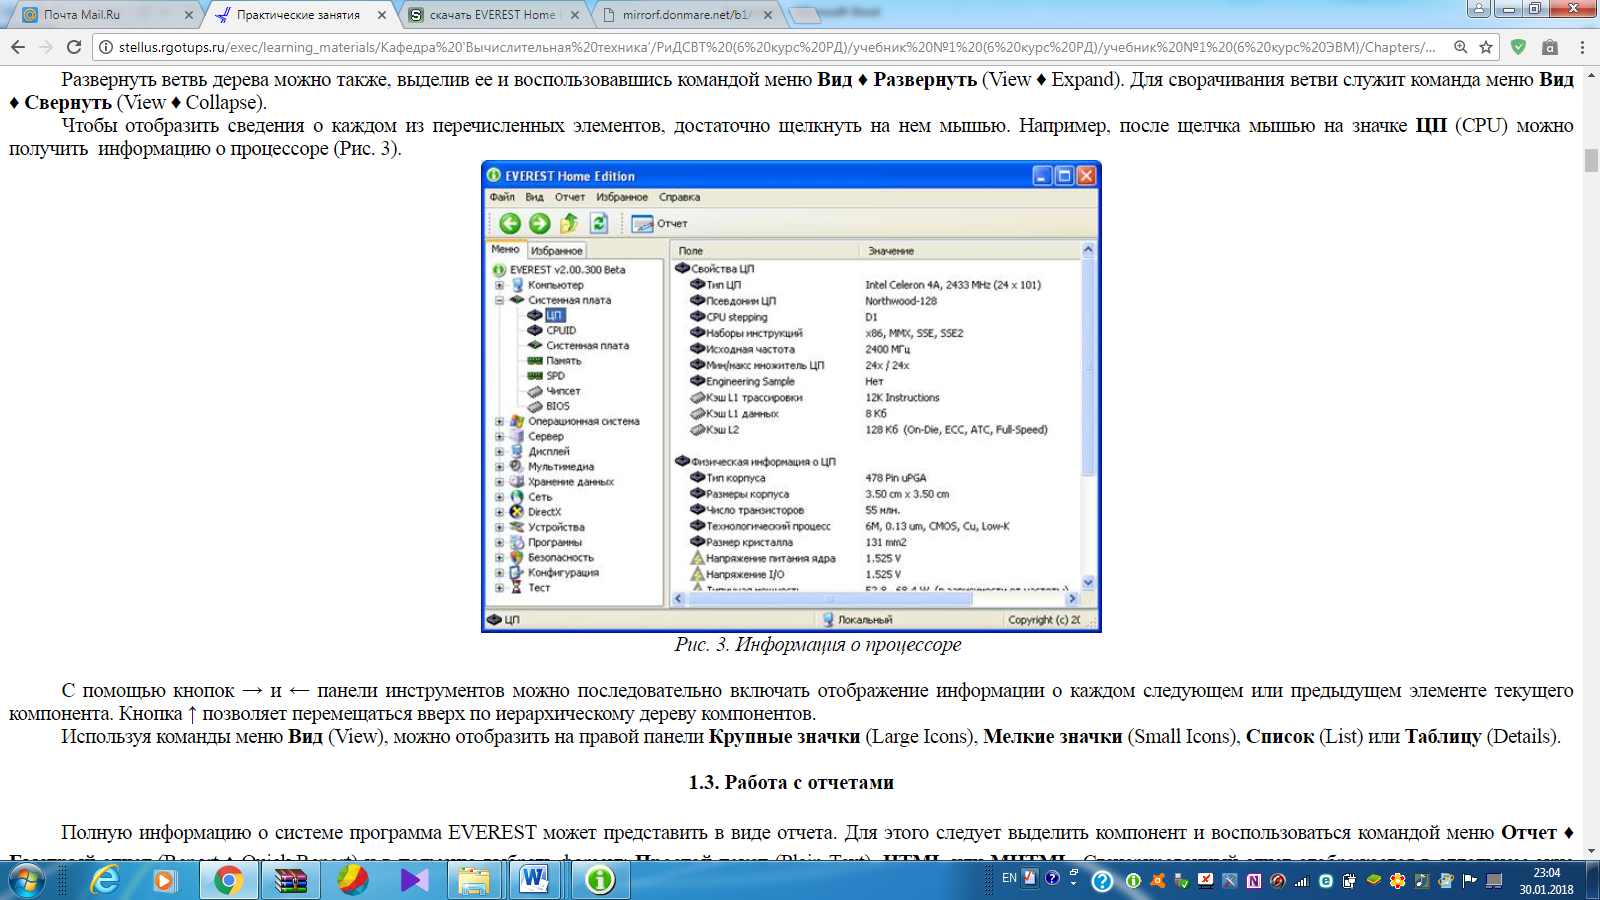Open the zoom magnifier in address bar

pyautogui.click(x=1461, y=47)
